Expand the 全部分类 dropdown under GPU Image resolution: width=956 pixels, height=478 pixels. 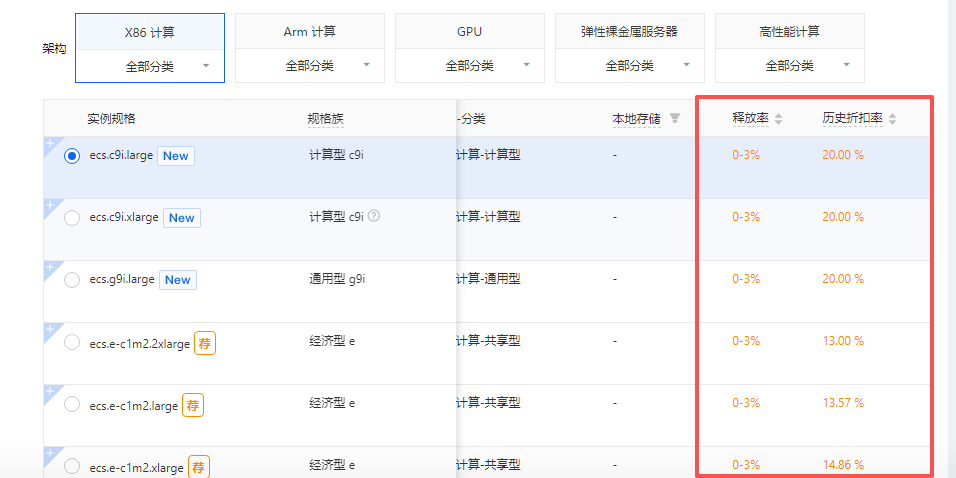(470, 66)
